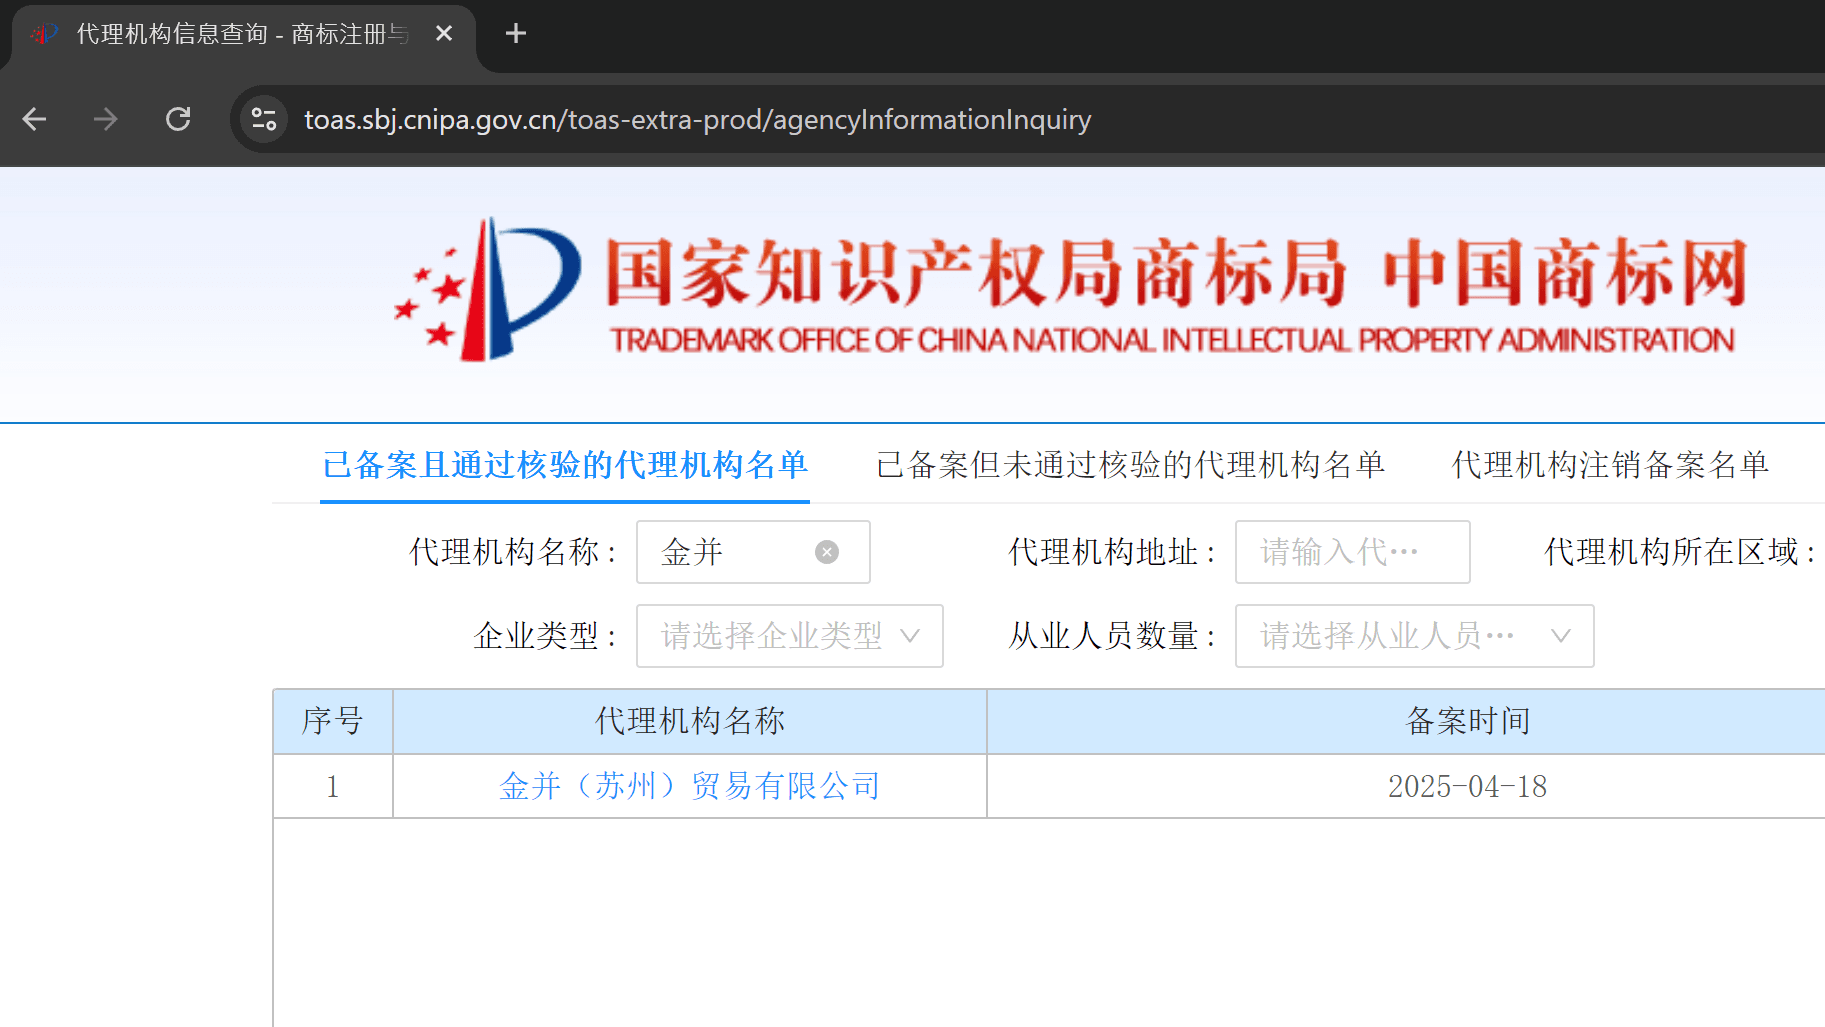Switch to 已备案且通过核验的代理机构名单 tab

[565, 465]
